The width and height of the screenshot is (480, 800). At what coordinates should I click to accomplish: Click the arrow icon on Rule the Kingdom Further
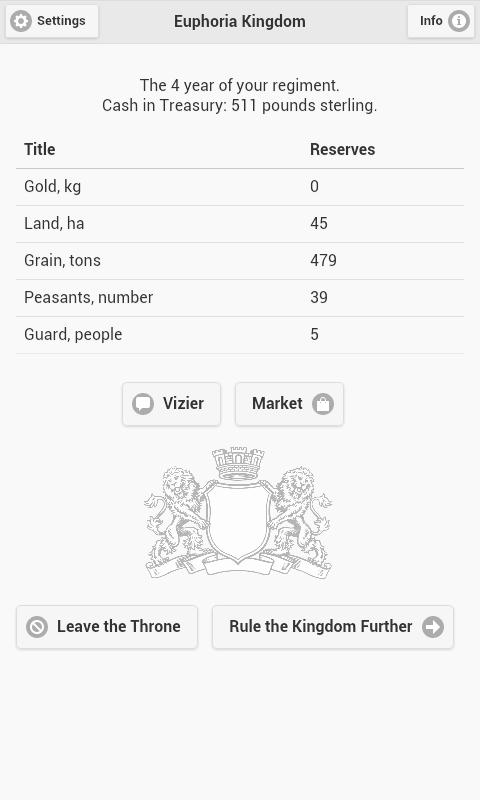tap(433, 627)
